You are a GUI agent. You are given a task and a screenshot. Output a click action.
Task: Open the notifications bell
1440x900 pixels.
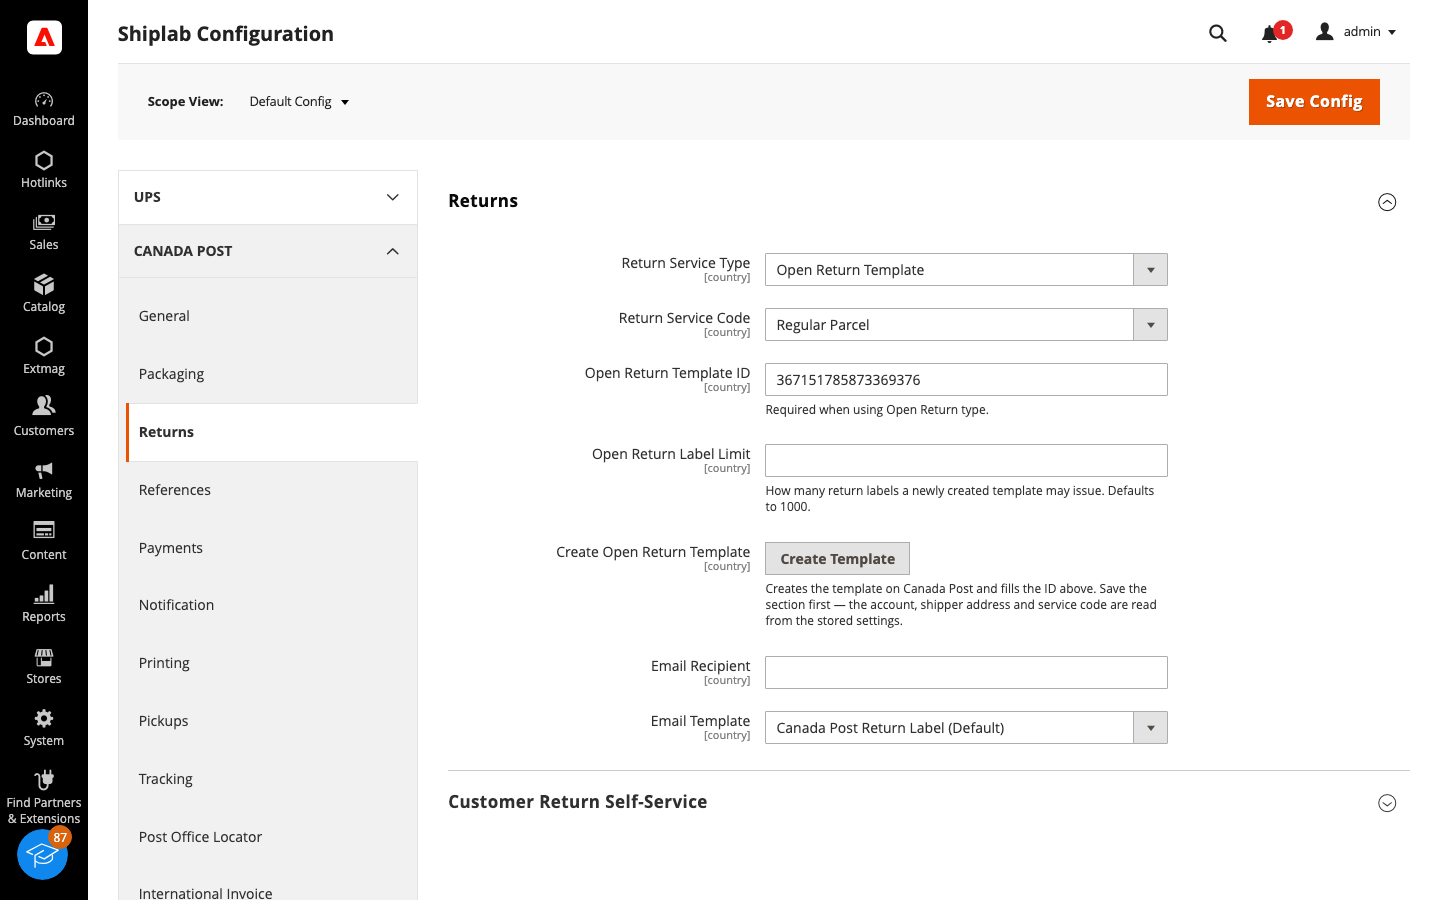click(x=1270, y=34)
